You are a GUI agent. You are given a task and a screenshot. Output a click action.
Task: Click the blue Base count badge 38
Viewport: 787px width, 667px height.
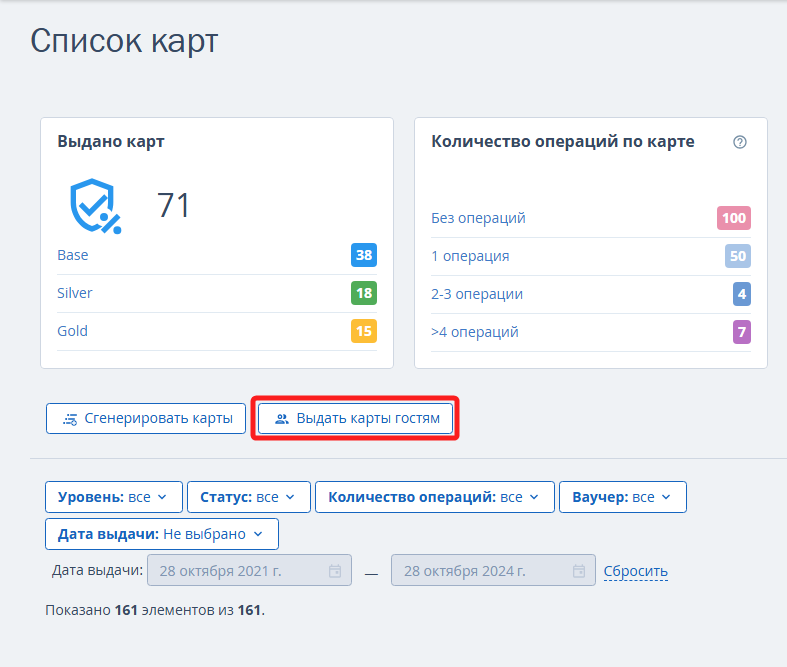tap(364, 255)
